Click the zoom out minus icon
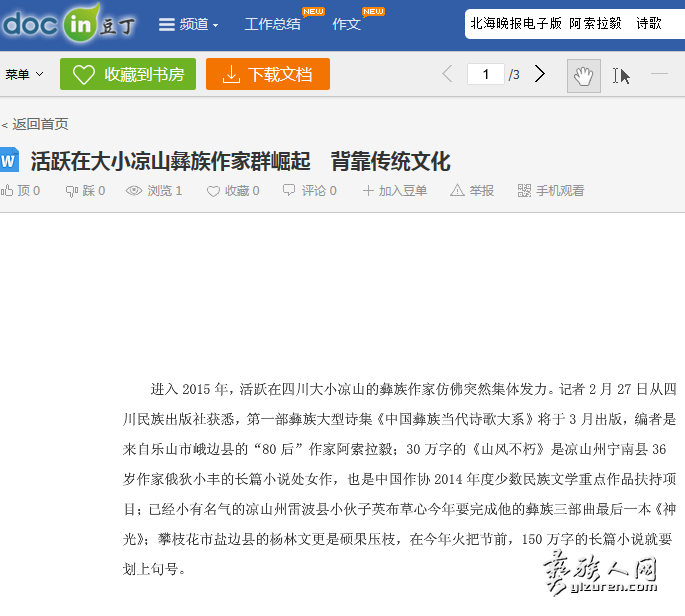 pos(659,73)
